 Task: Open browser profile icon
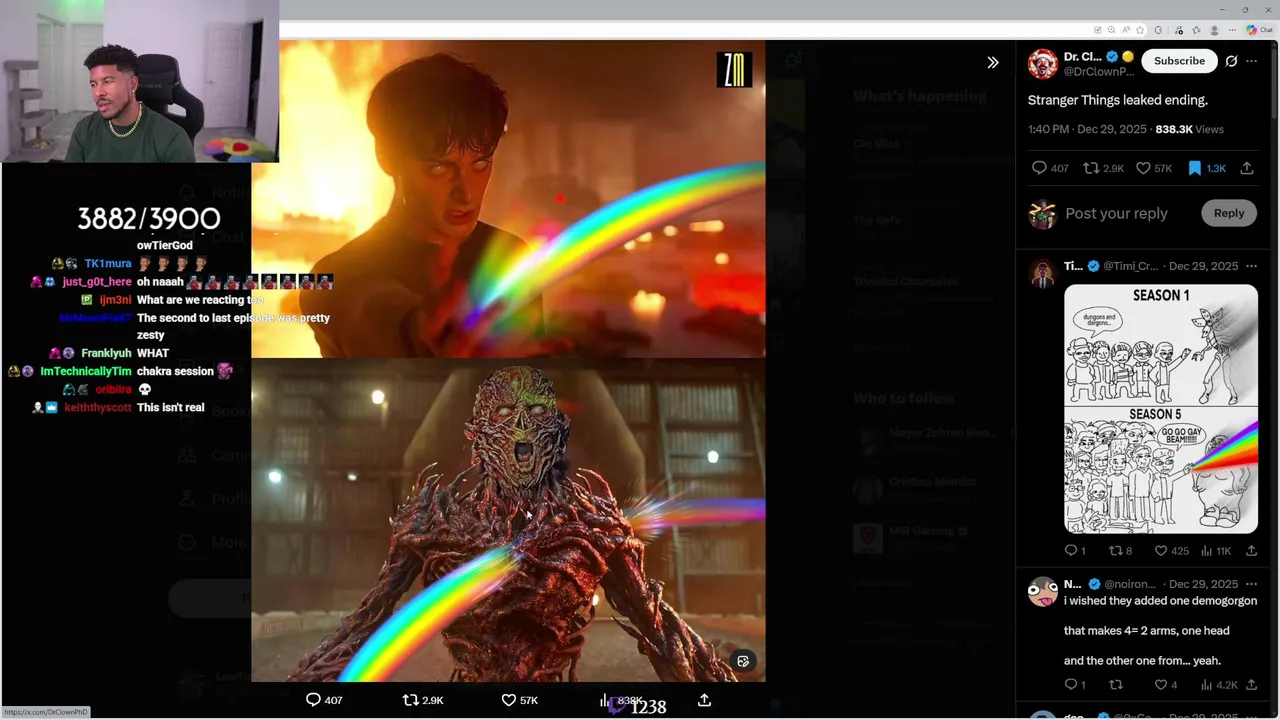click(1214, 30)
